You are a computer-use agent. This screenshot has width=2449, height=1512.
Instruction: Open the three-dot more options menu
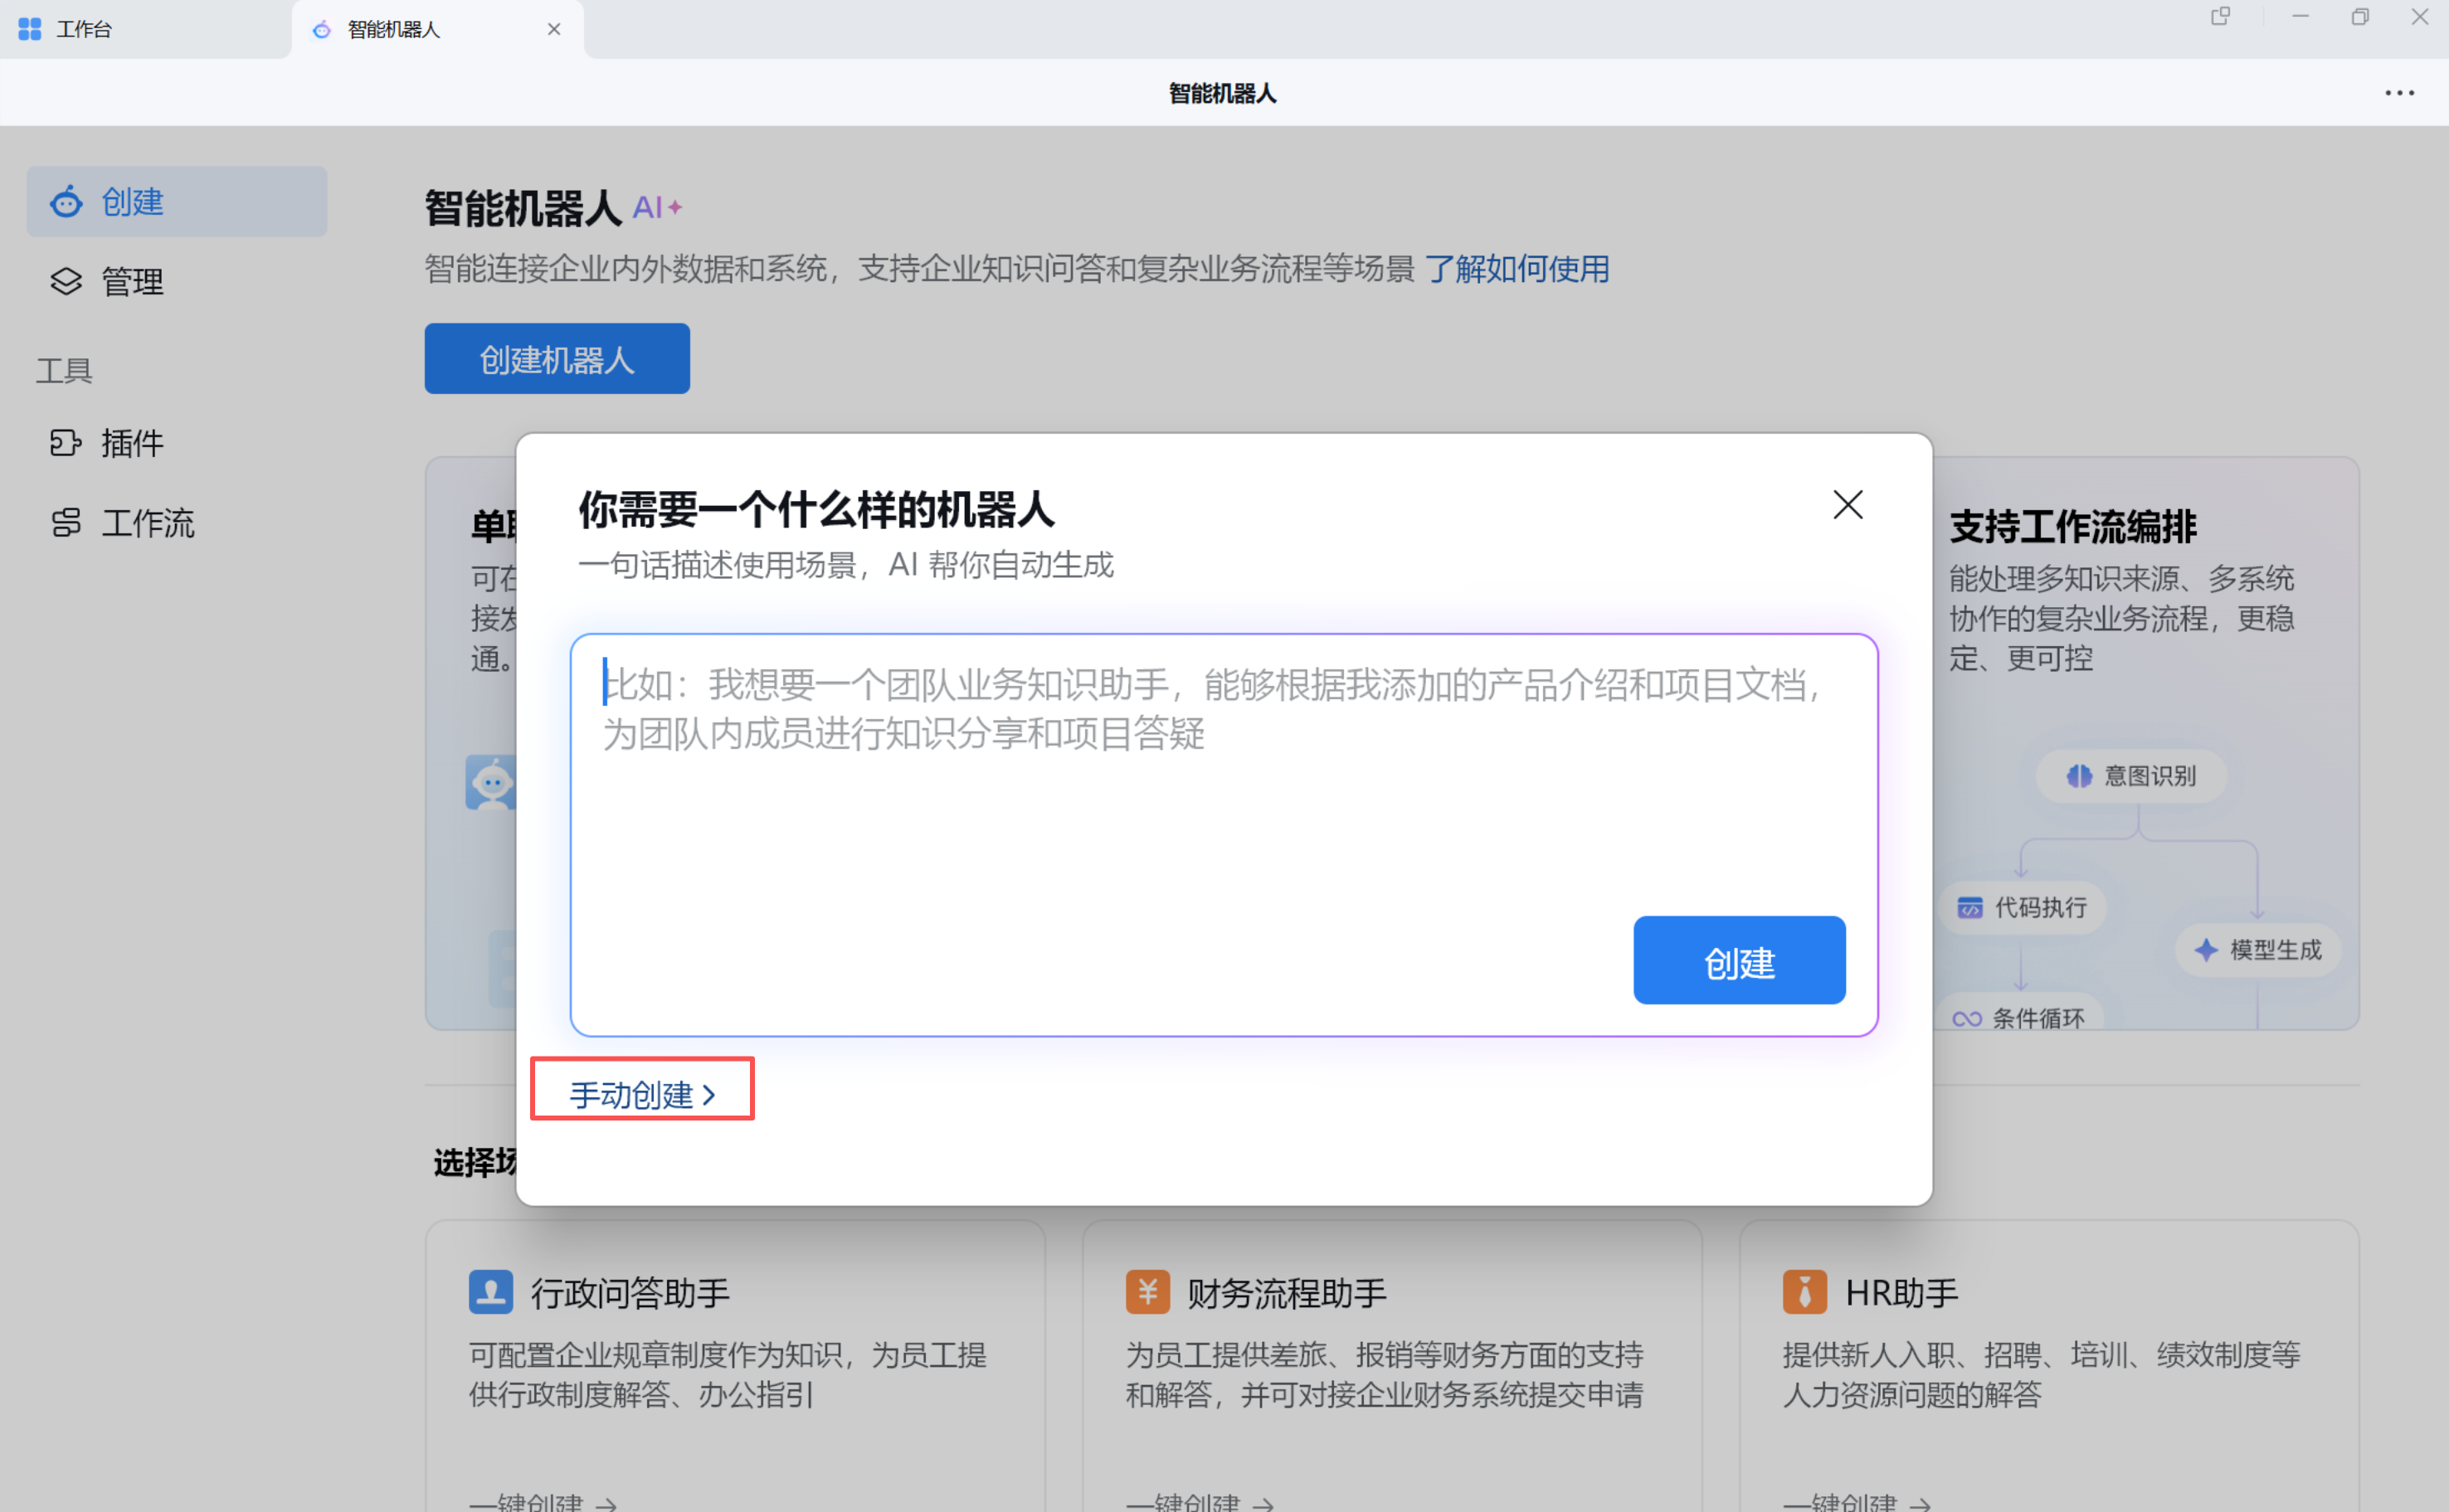2399,93
